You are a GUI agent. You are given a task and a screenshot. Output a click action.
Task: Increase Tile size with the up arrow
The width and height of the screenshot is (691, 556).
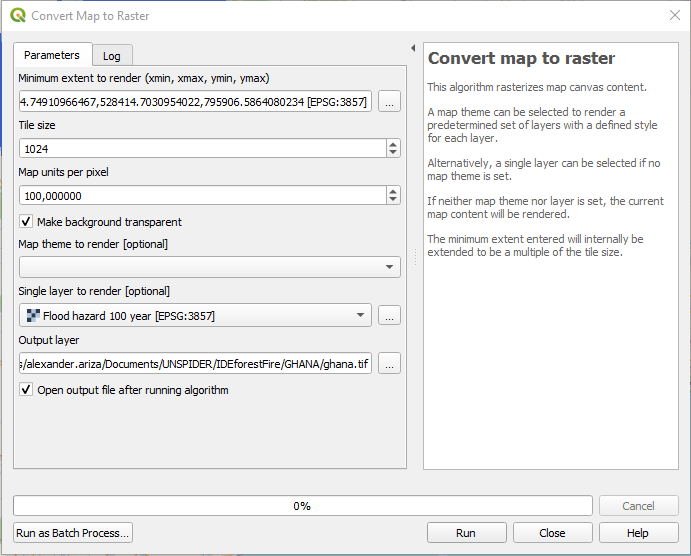click(393, 144)
